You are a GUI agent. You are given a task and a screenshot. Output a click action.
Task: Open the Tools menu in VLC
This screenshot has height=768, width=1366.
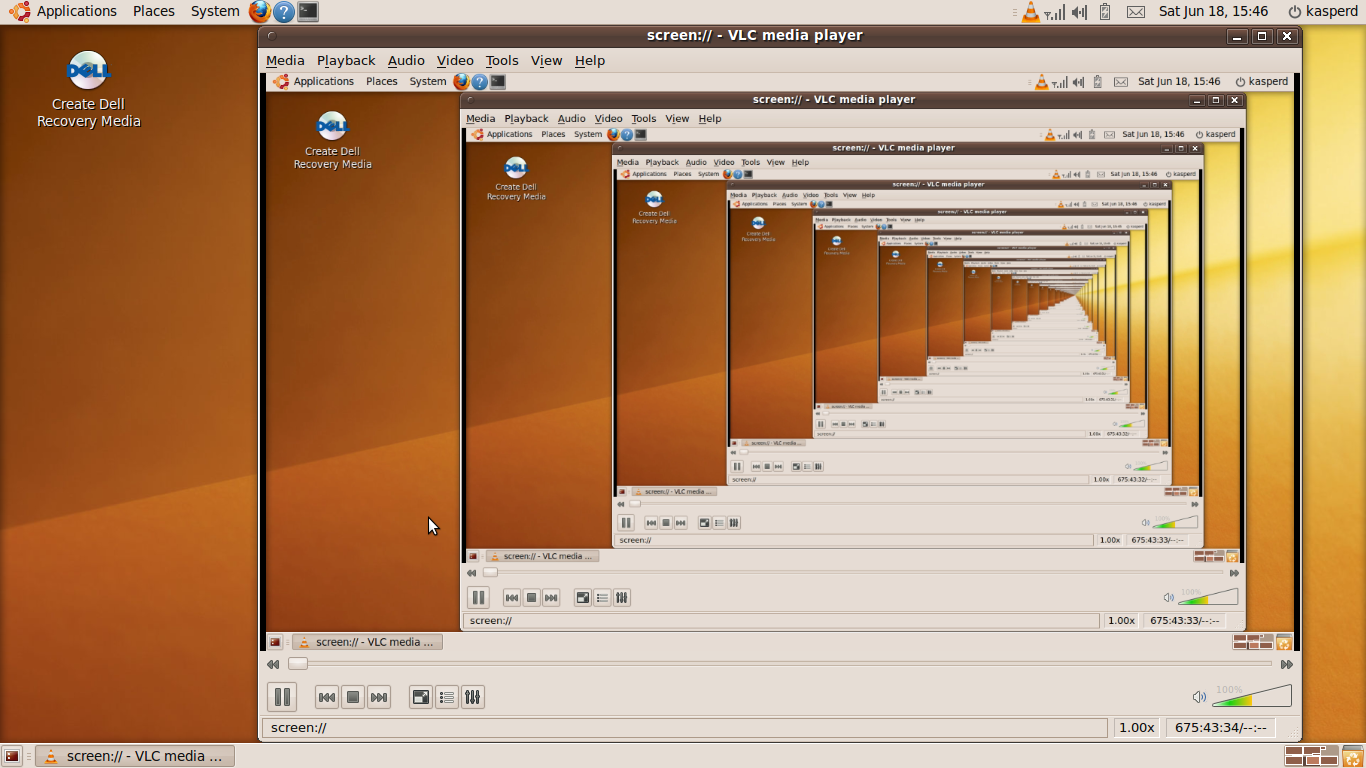point(502,60)
